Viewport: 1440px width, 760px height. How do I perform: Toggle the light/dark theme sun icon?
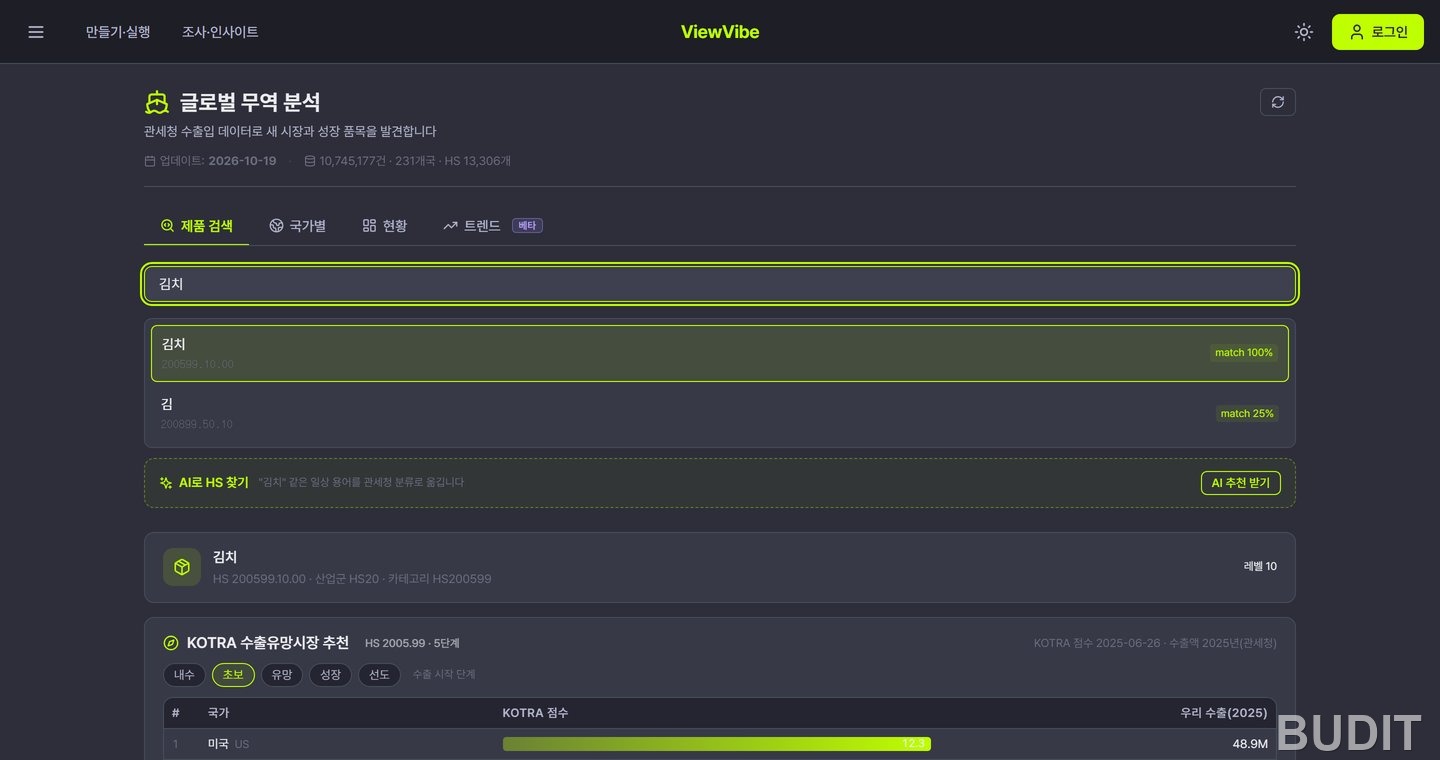(x=1303, y=32)
